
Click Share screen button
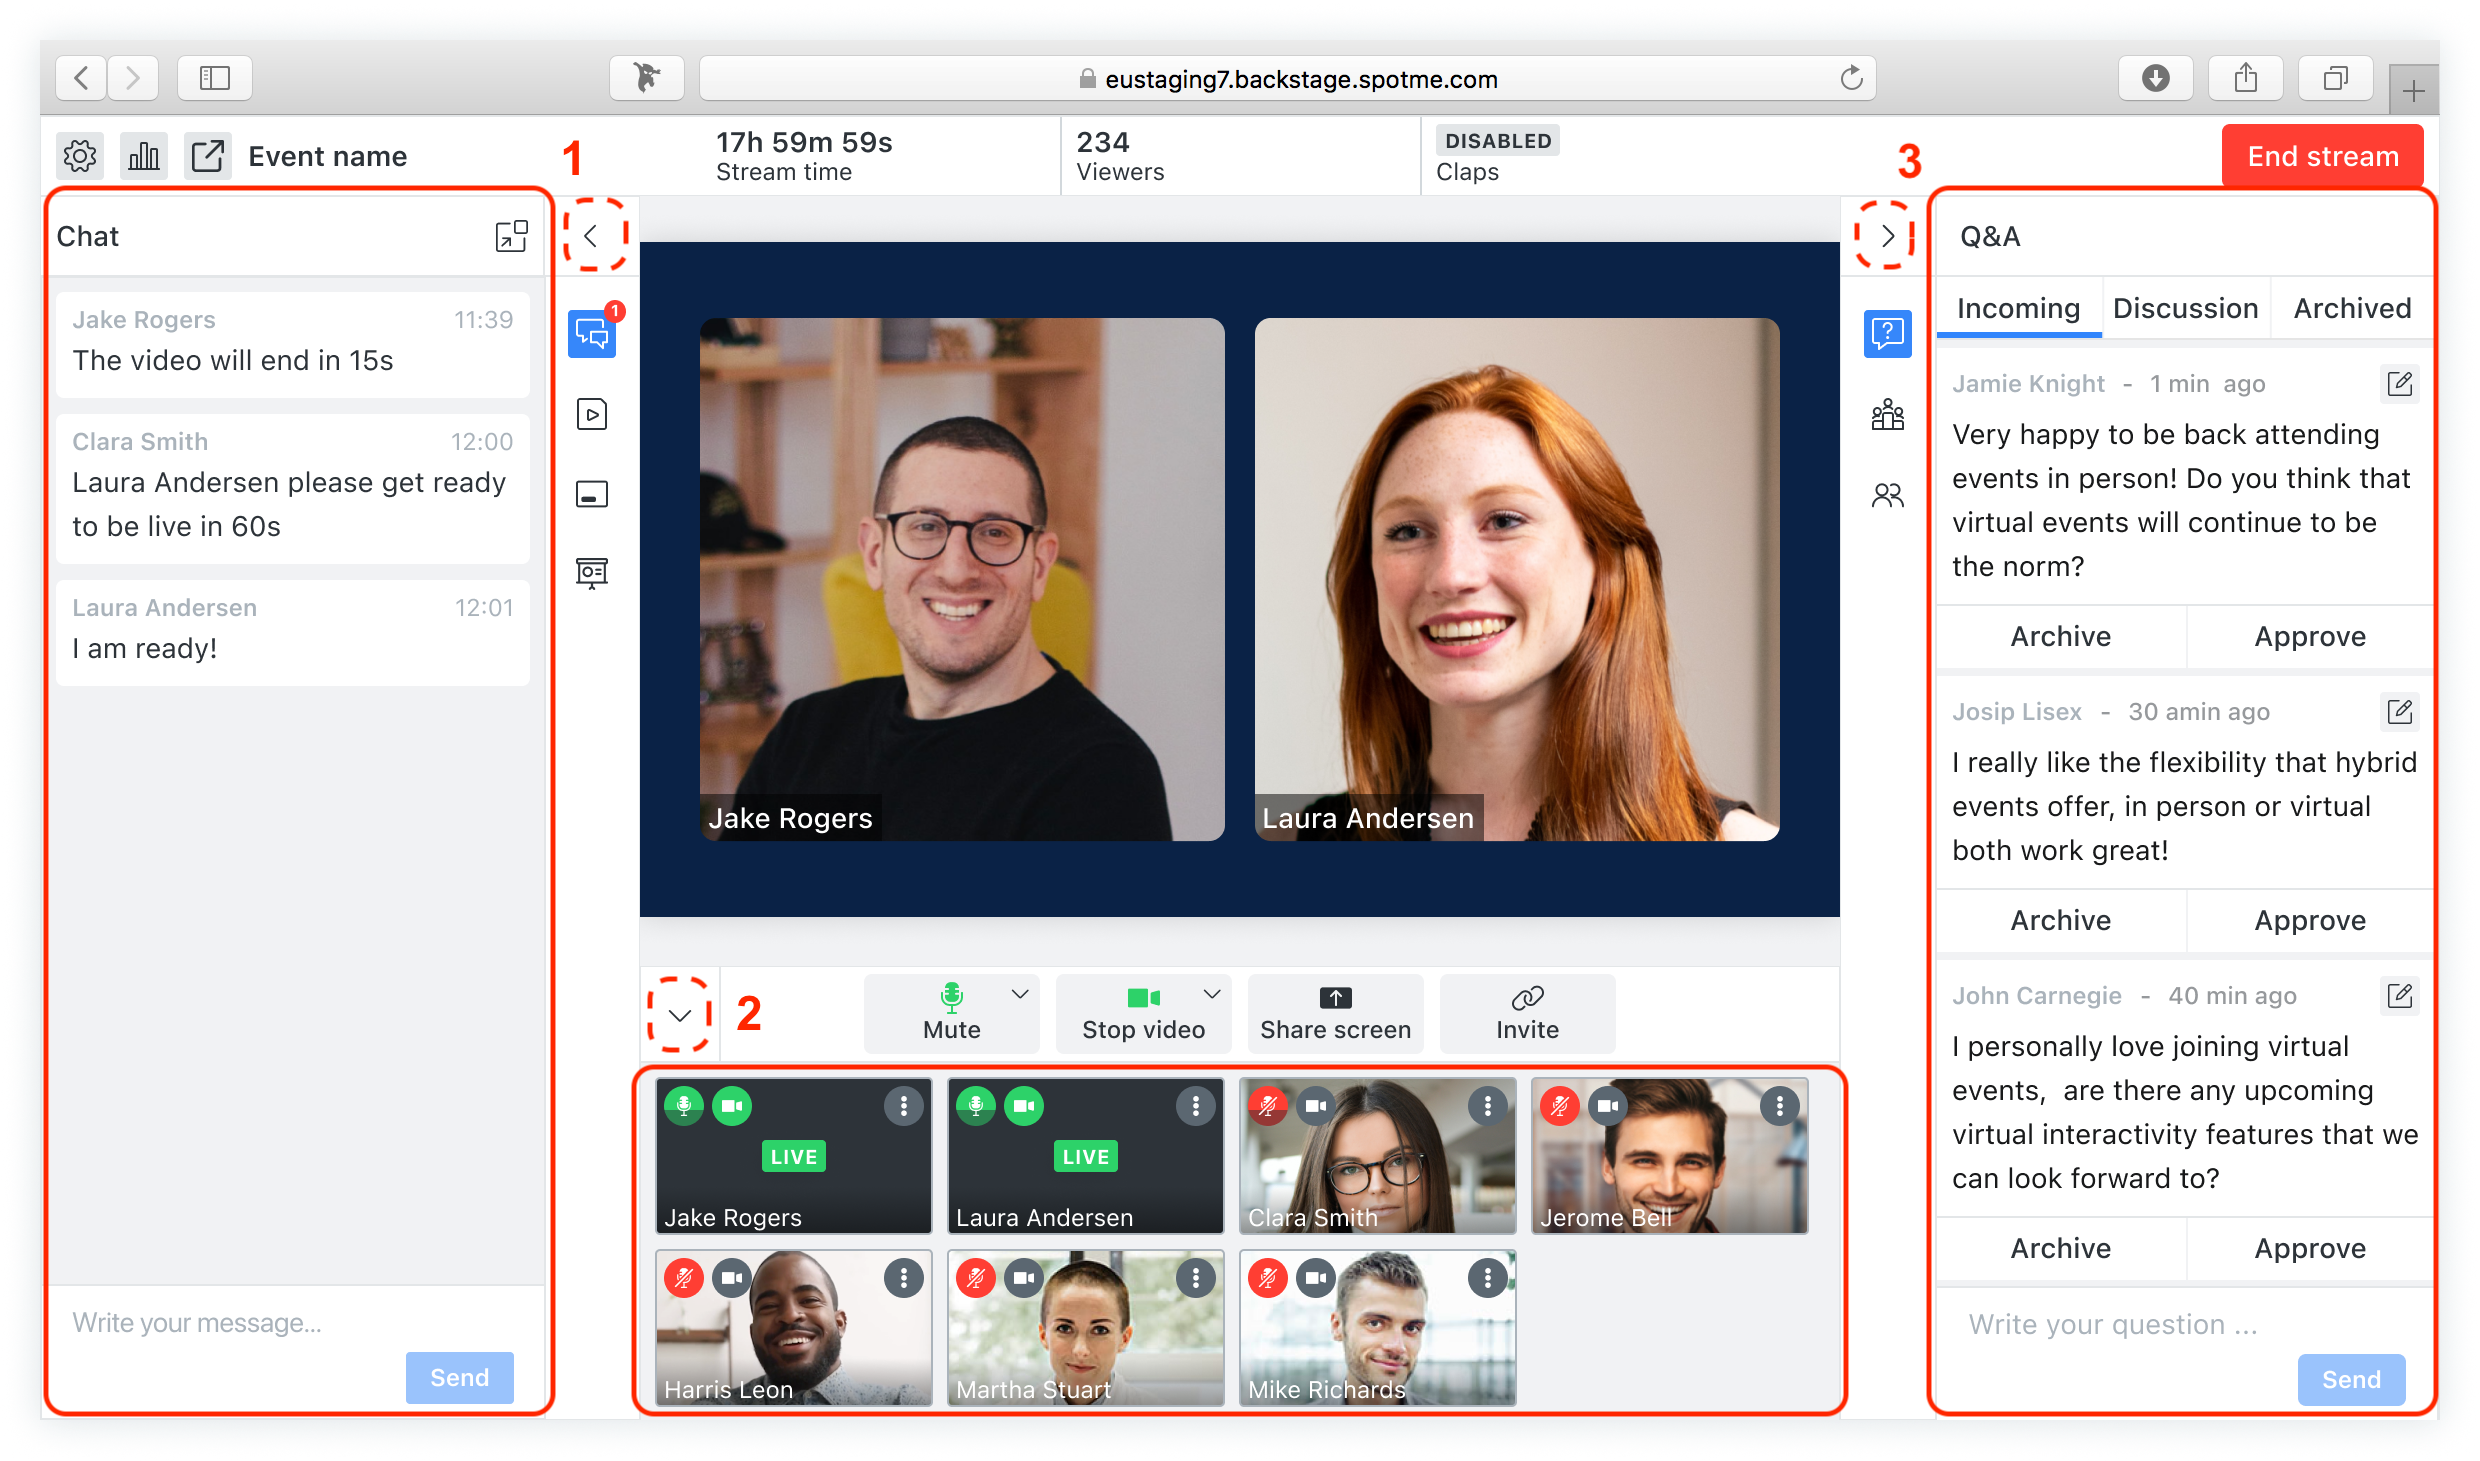(1336, 1014)
